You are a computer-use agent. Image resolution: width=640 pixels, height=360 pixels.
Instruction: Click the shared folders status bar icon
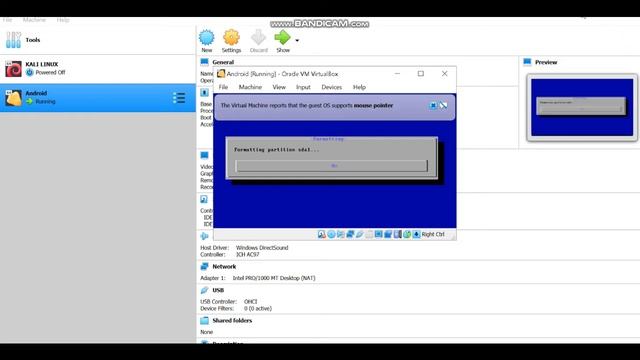[369, 234]
